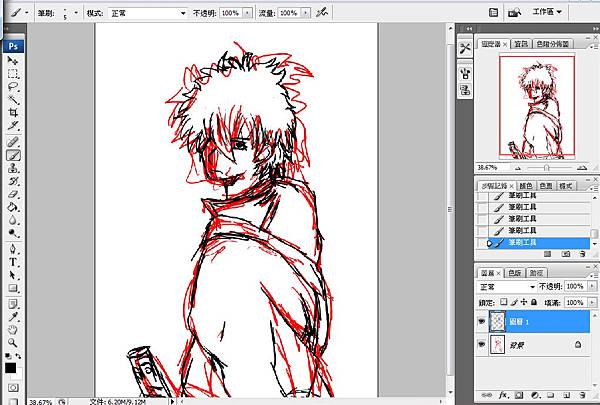Open Go to Bridge button
This screenshot has height=405, width=600.
515,13
